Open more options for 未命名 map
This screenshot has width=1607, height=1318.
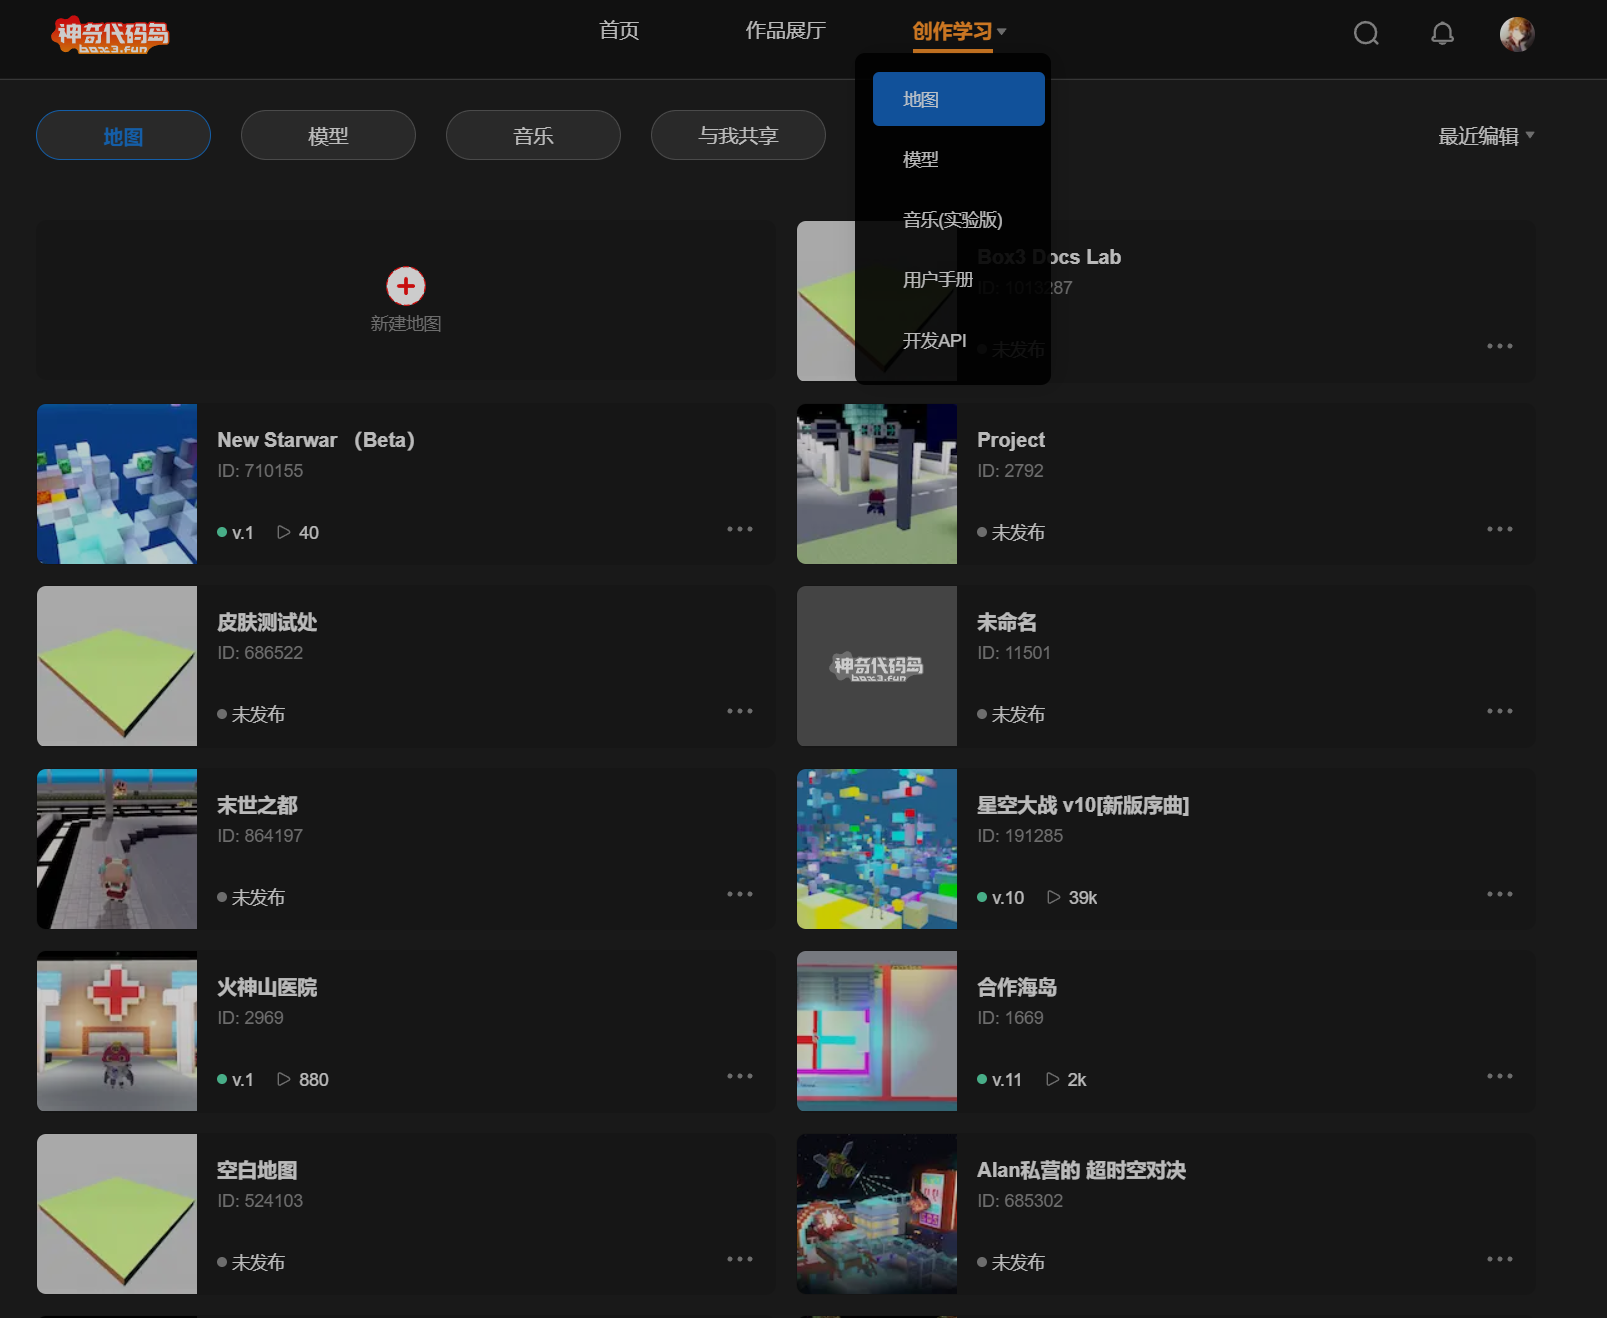click(1500, 711)
